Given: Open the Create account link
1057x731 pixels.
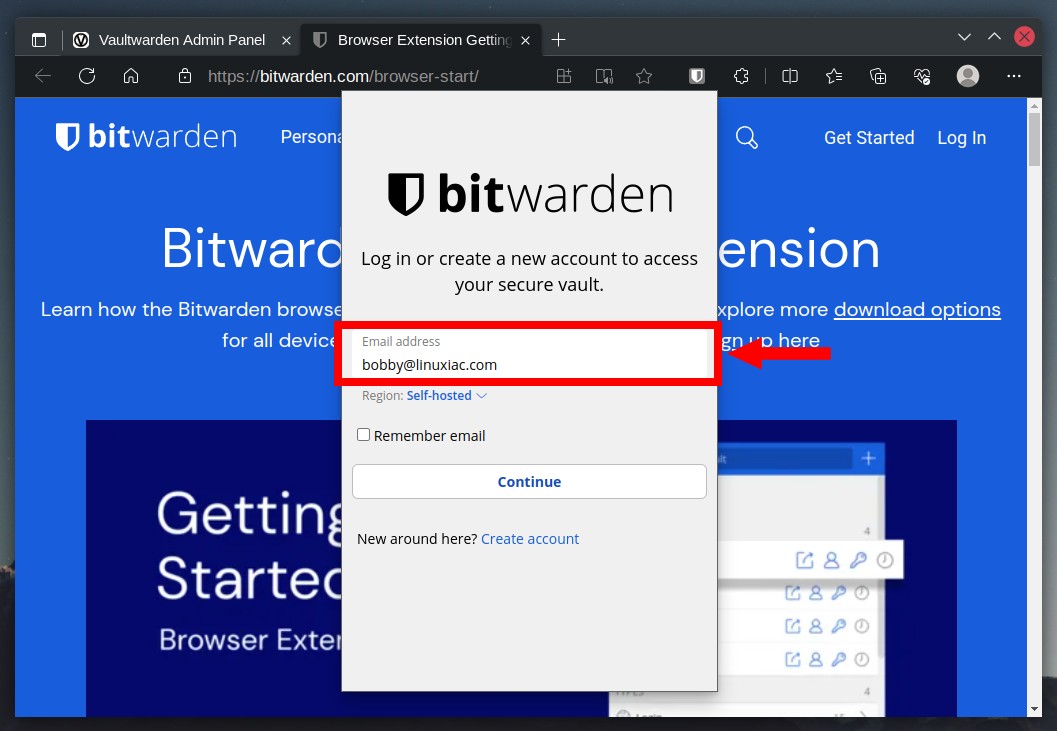Looking at the screenshot, I should point(530,539).
